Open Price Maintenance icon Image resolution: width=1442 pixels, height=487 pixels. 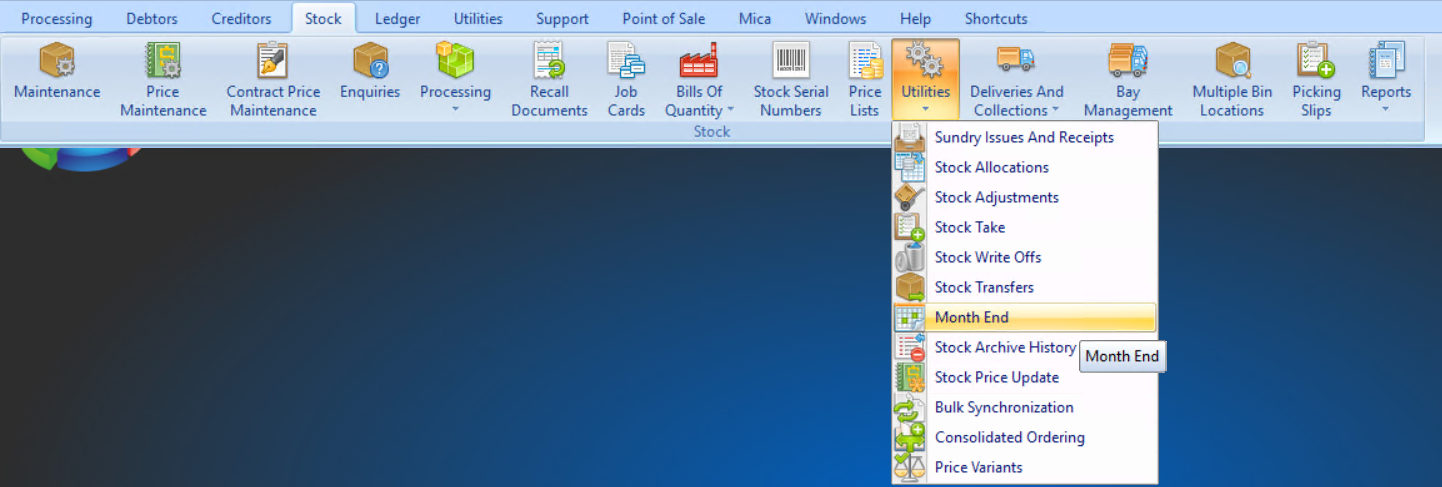(x=163, y=60)
